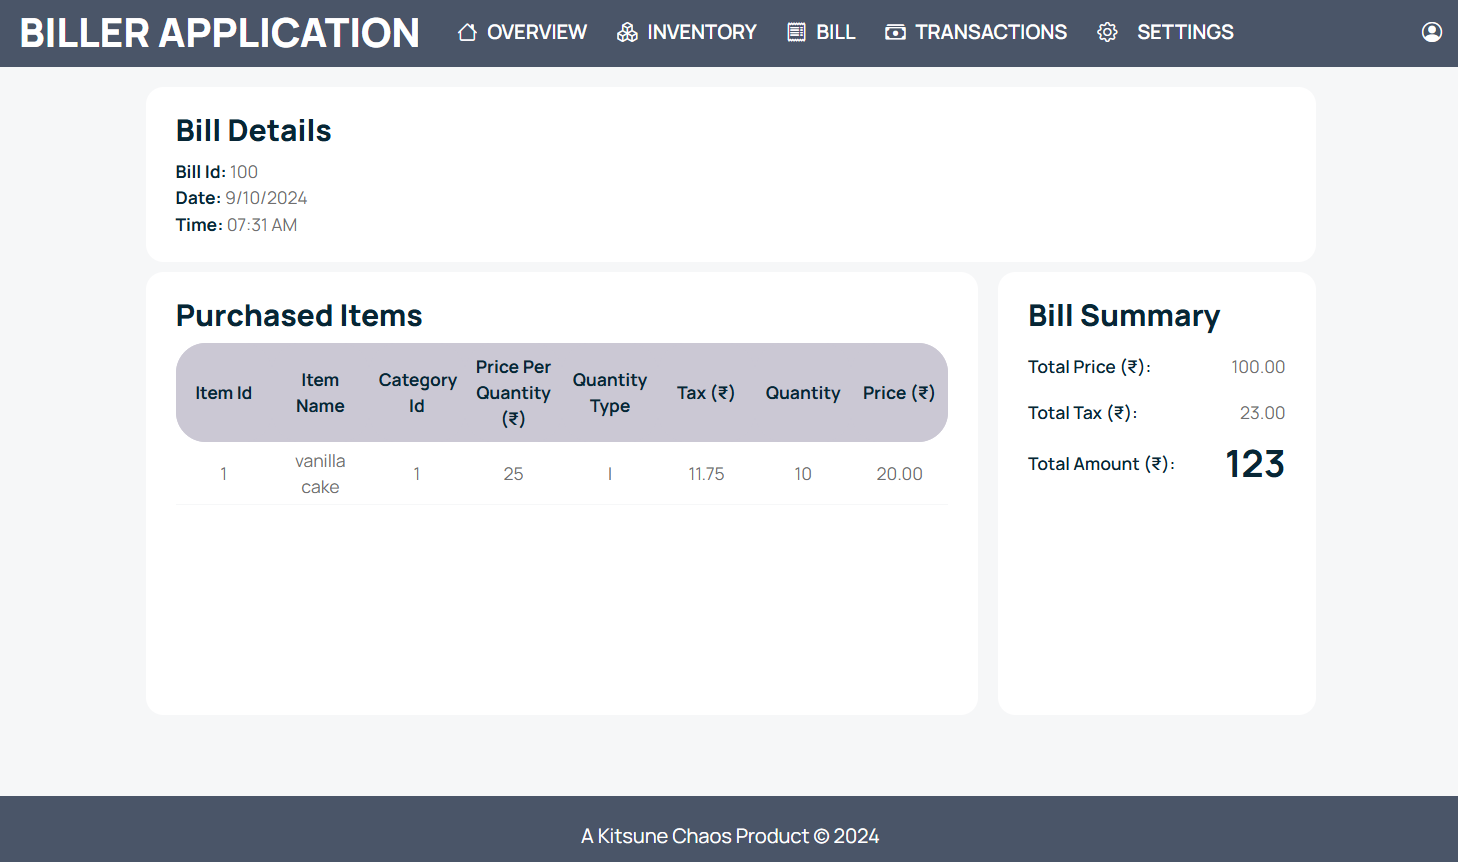1458x862 pixels.
Task: Click the house icon beside Overview
Action: [467, 32]
